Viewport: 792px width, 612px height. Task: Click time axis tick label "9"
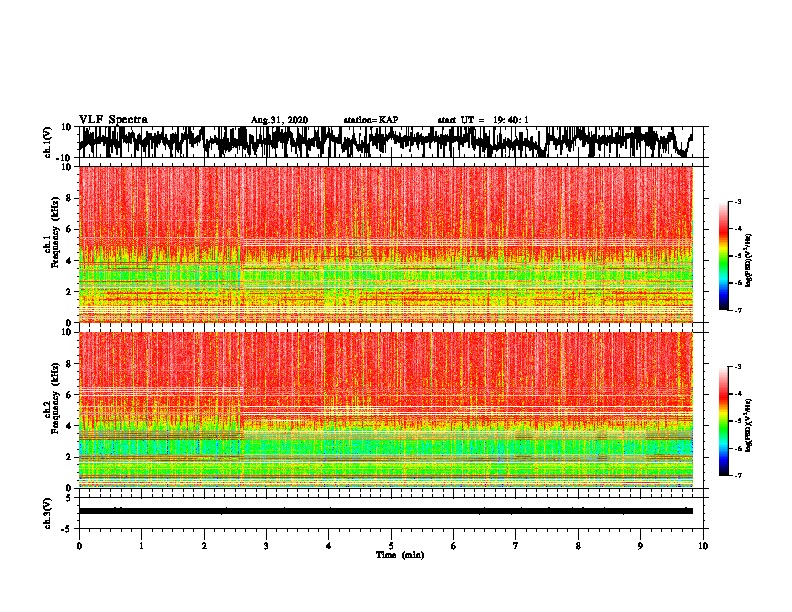point(640,546)
